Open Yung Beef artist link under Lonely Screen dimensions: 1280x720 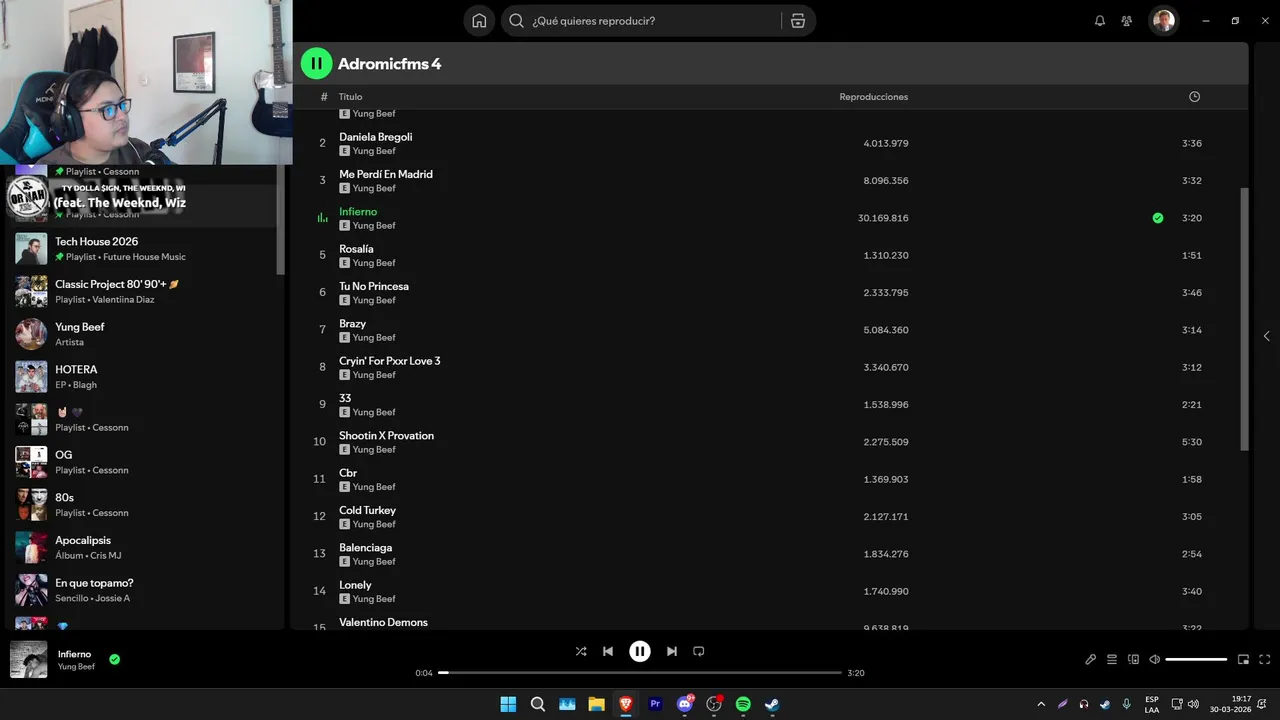(x=374, y=599)
